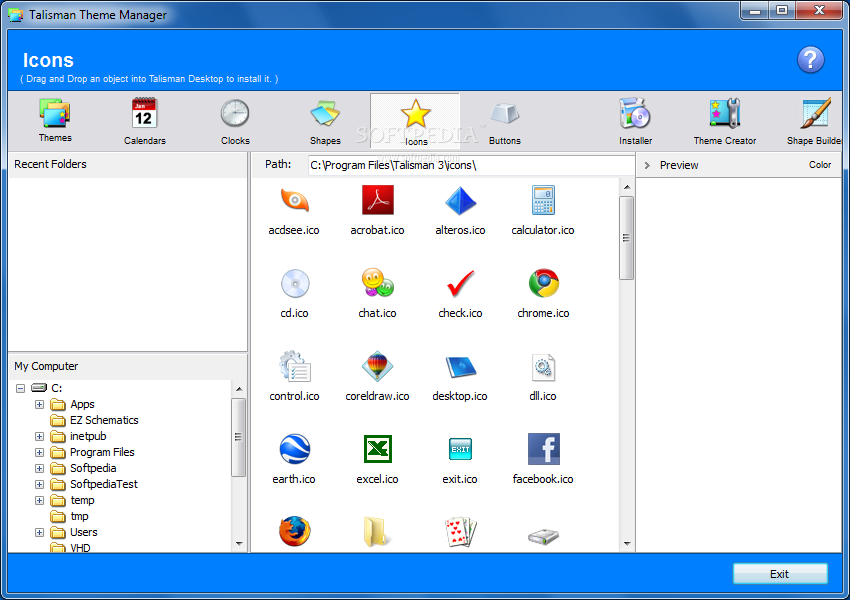Launch the Shape Builder tool

[x=815, y=122]
